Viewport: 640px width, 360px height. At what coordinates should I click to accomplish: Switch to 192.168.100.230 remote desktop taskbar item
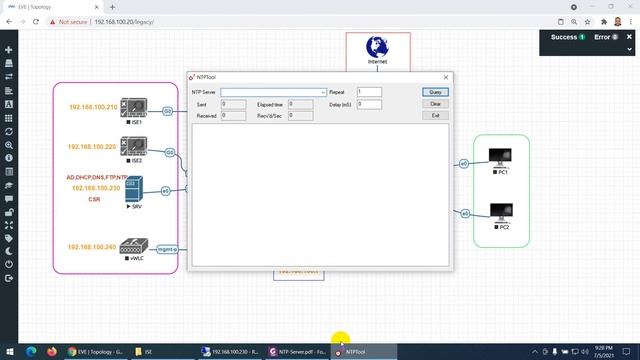pyautogui.click(x=231, y=351)
